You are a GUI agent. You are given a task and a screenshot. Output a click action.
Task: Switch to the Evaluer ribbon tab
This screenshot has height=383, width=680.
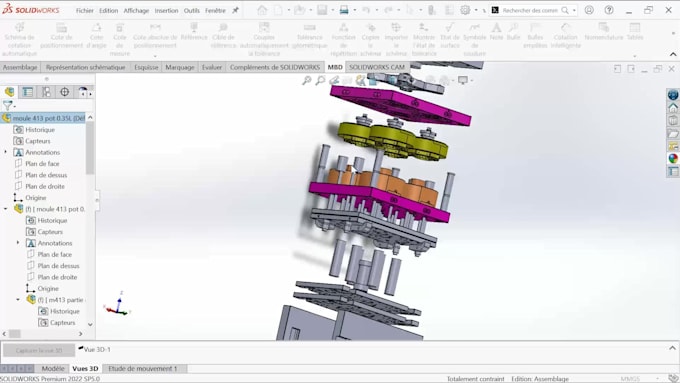click(212, 67)
